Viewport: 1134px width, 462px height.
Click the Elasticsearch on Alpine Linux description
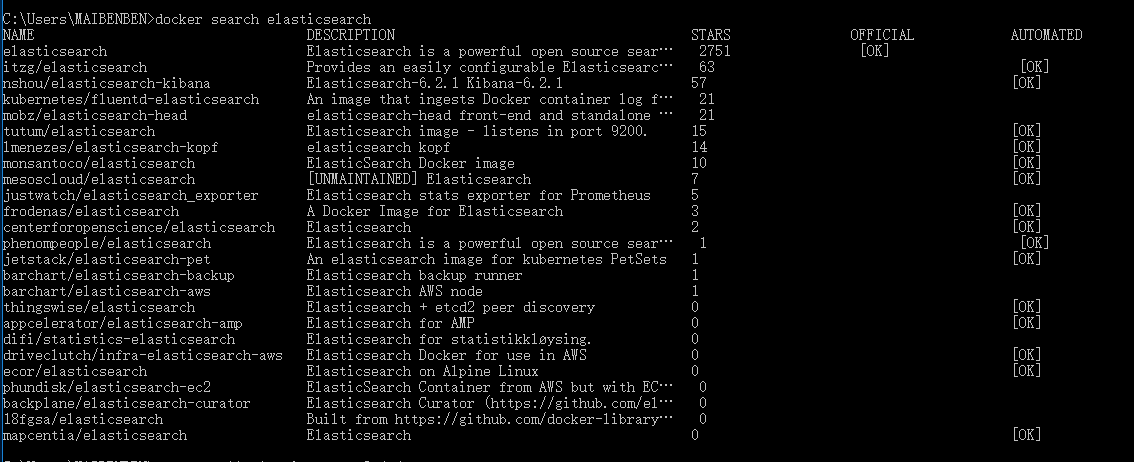click(422, 371)
